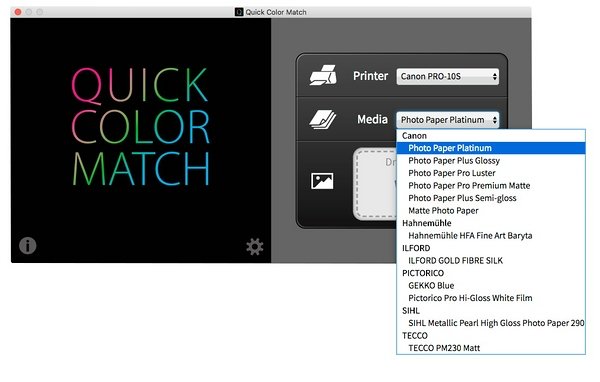Close the Quick Color Match window
The height and width of the screenshot is (382, 600).
(18, 12)
